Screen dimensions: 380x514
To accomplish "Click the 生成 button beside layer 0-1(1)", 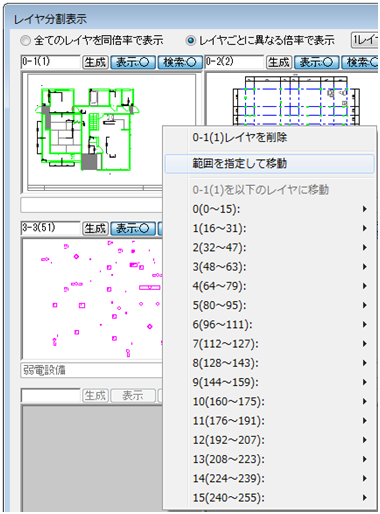I will pos(95,62).
